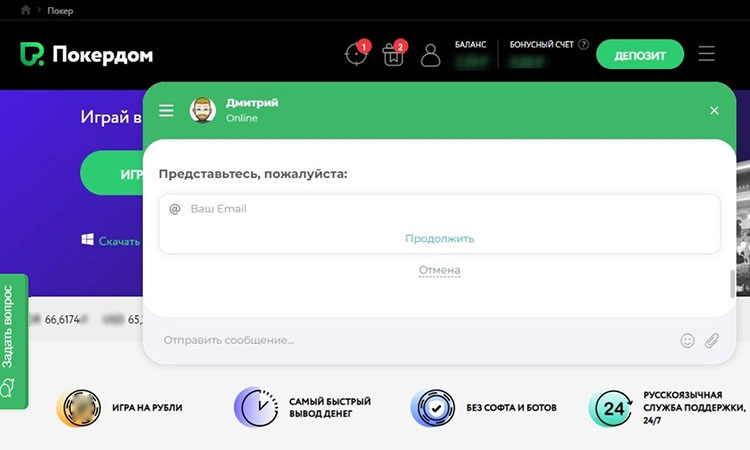Click the Скачать download link
The width and height of the screenshot is (750, 450).
[119, 241]
